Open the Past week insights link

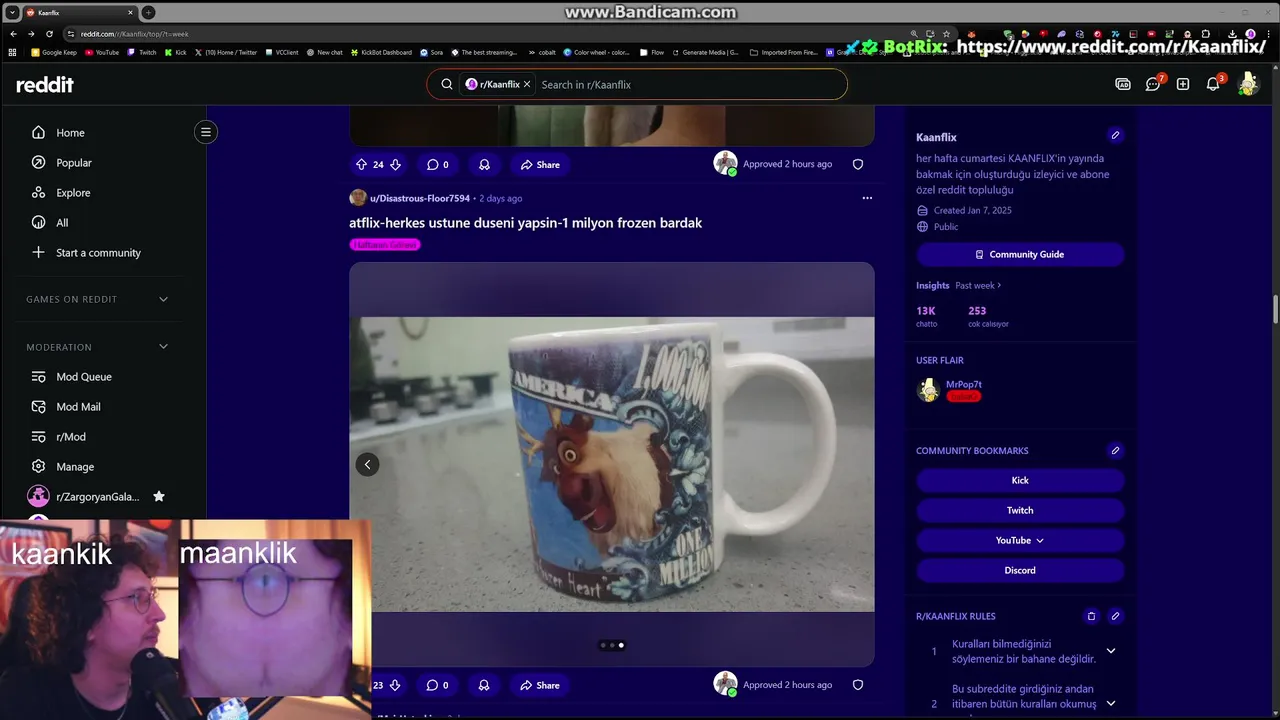(978, 286)
